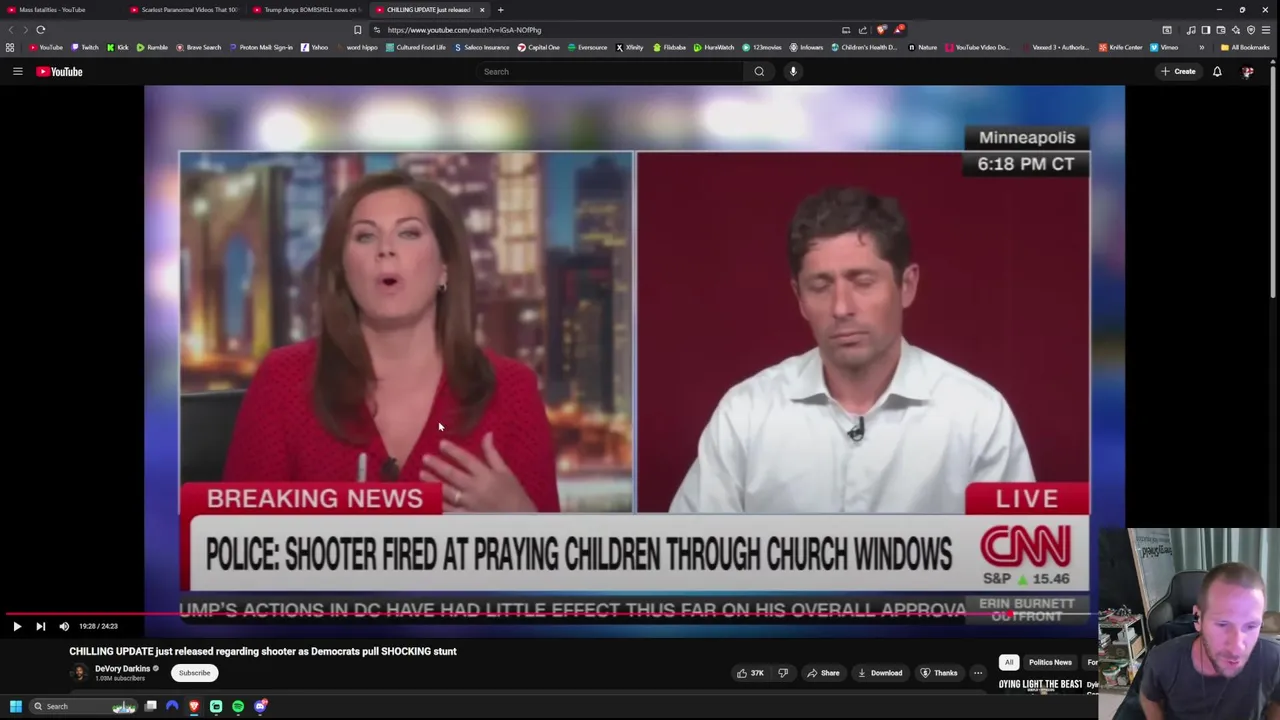Go back to the previous page

coord(11,30)
